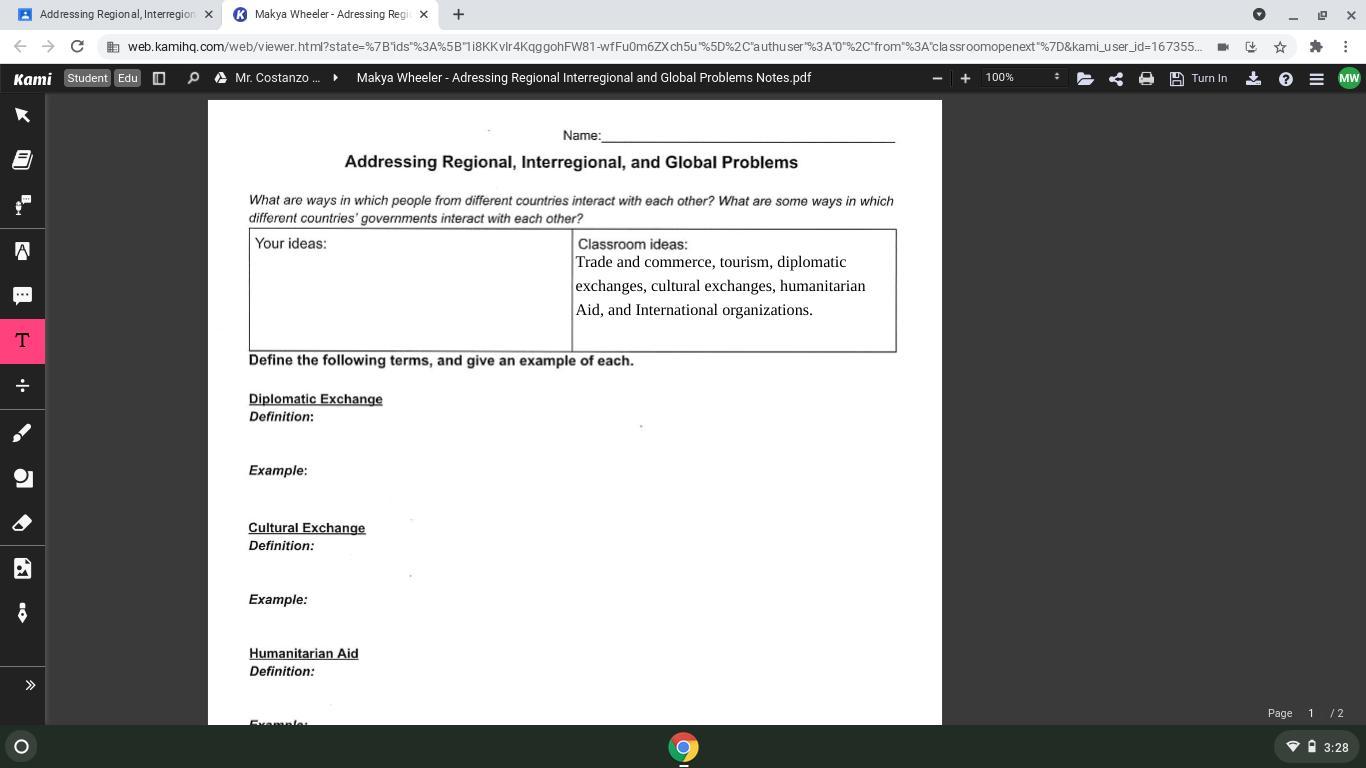Image resolution: width=1366 pixels, height=768 pixels.
Task: Select the Drawing brush tool
Action: pyautogui.click(x=22, y=433)
